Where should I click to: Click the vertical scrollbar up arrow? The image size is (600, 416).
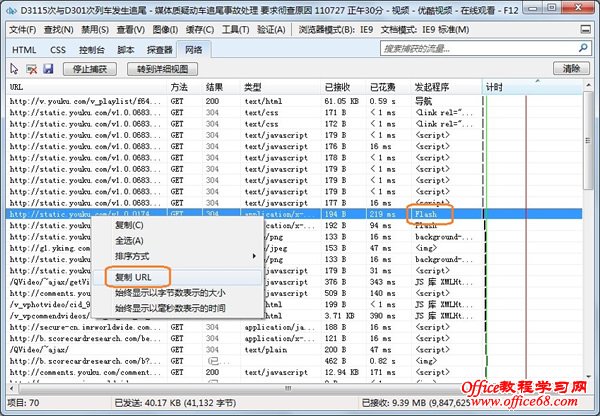tap(588, 85)
